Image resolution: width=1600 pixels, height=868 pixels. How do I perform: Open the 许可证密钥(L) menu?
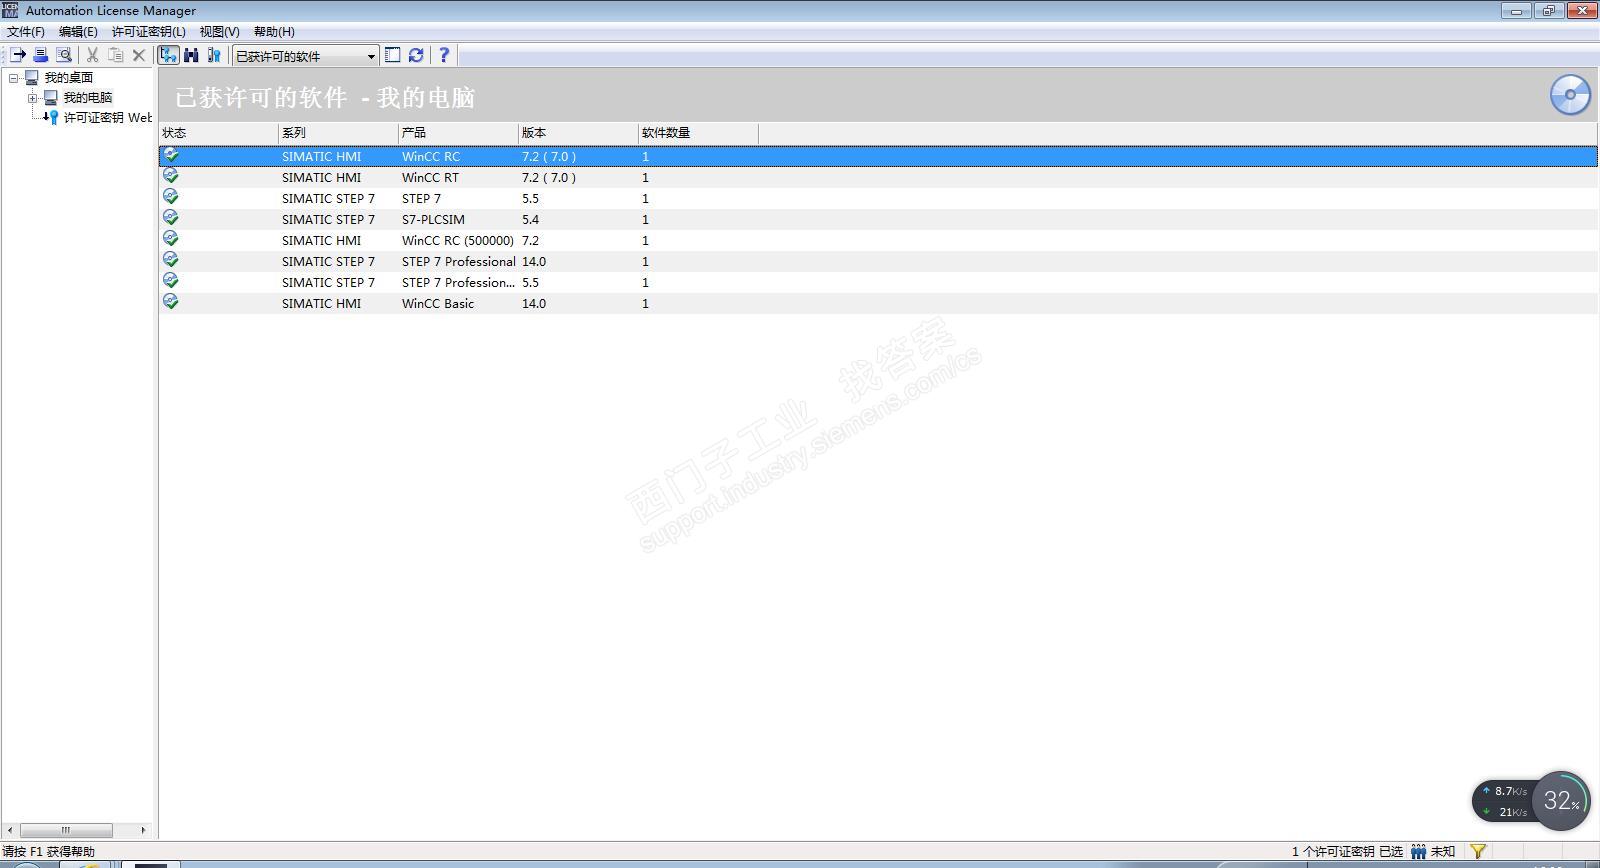(x=149, y=31)
